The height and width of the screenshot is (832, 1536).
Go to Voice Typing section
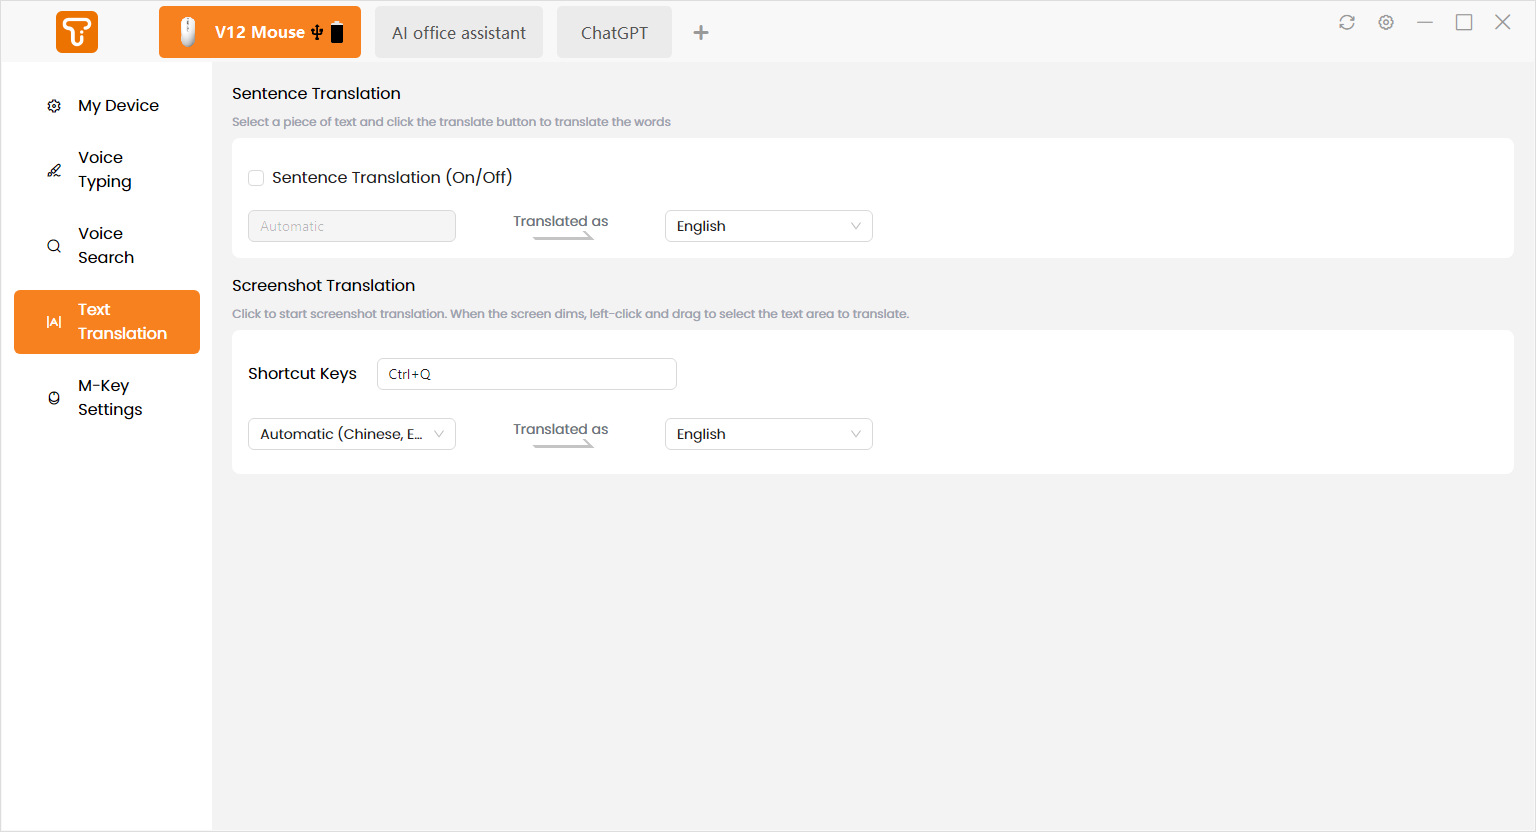point(105,170)
